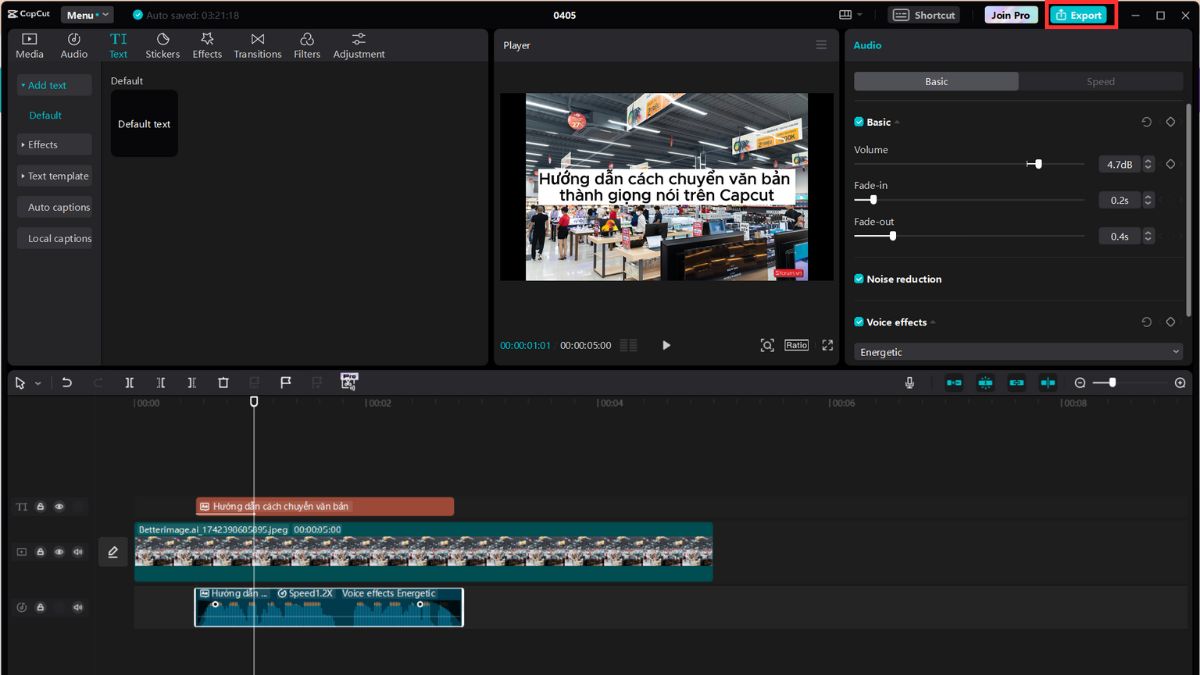The width and height of the screenshot is (1200, 675).
Task: Reset the Basic audio settings
Action: click(x=1146, y=122)
